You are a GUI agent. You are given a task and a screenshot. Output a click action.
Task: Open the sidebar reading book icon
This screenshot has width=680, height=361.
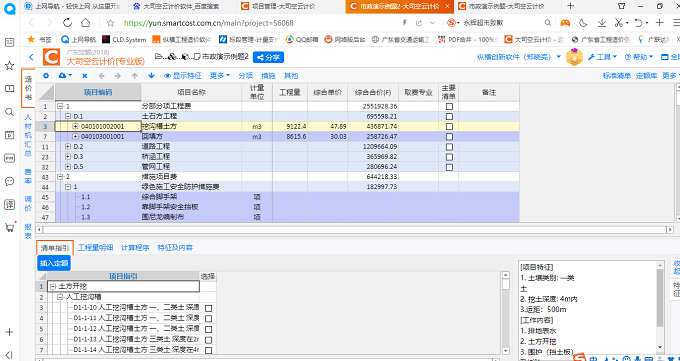9,89
